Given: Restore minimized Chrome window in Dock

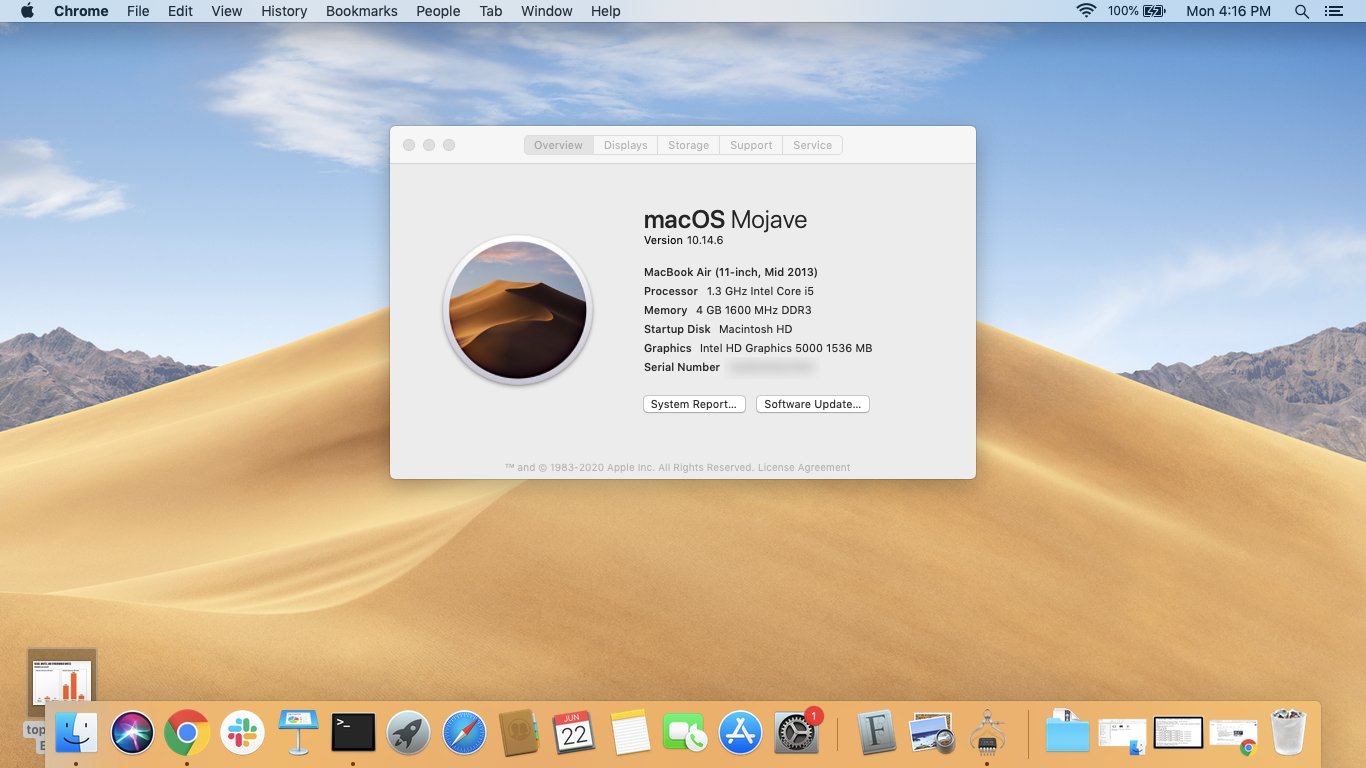Looking at the screenshot, I should click(x=1233, y=736).
